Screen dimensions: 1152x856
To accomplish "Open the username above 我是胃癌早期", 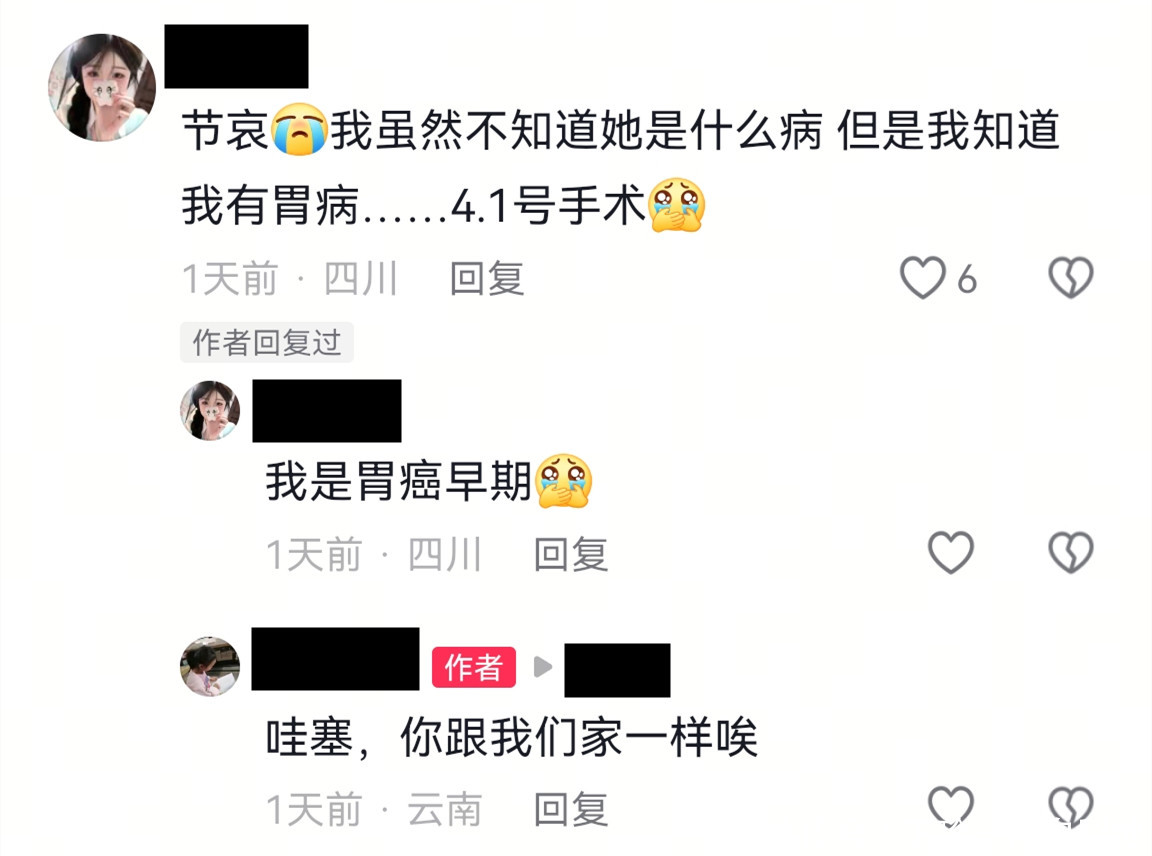I will 327,411.
